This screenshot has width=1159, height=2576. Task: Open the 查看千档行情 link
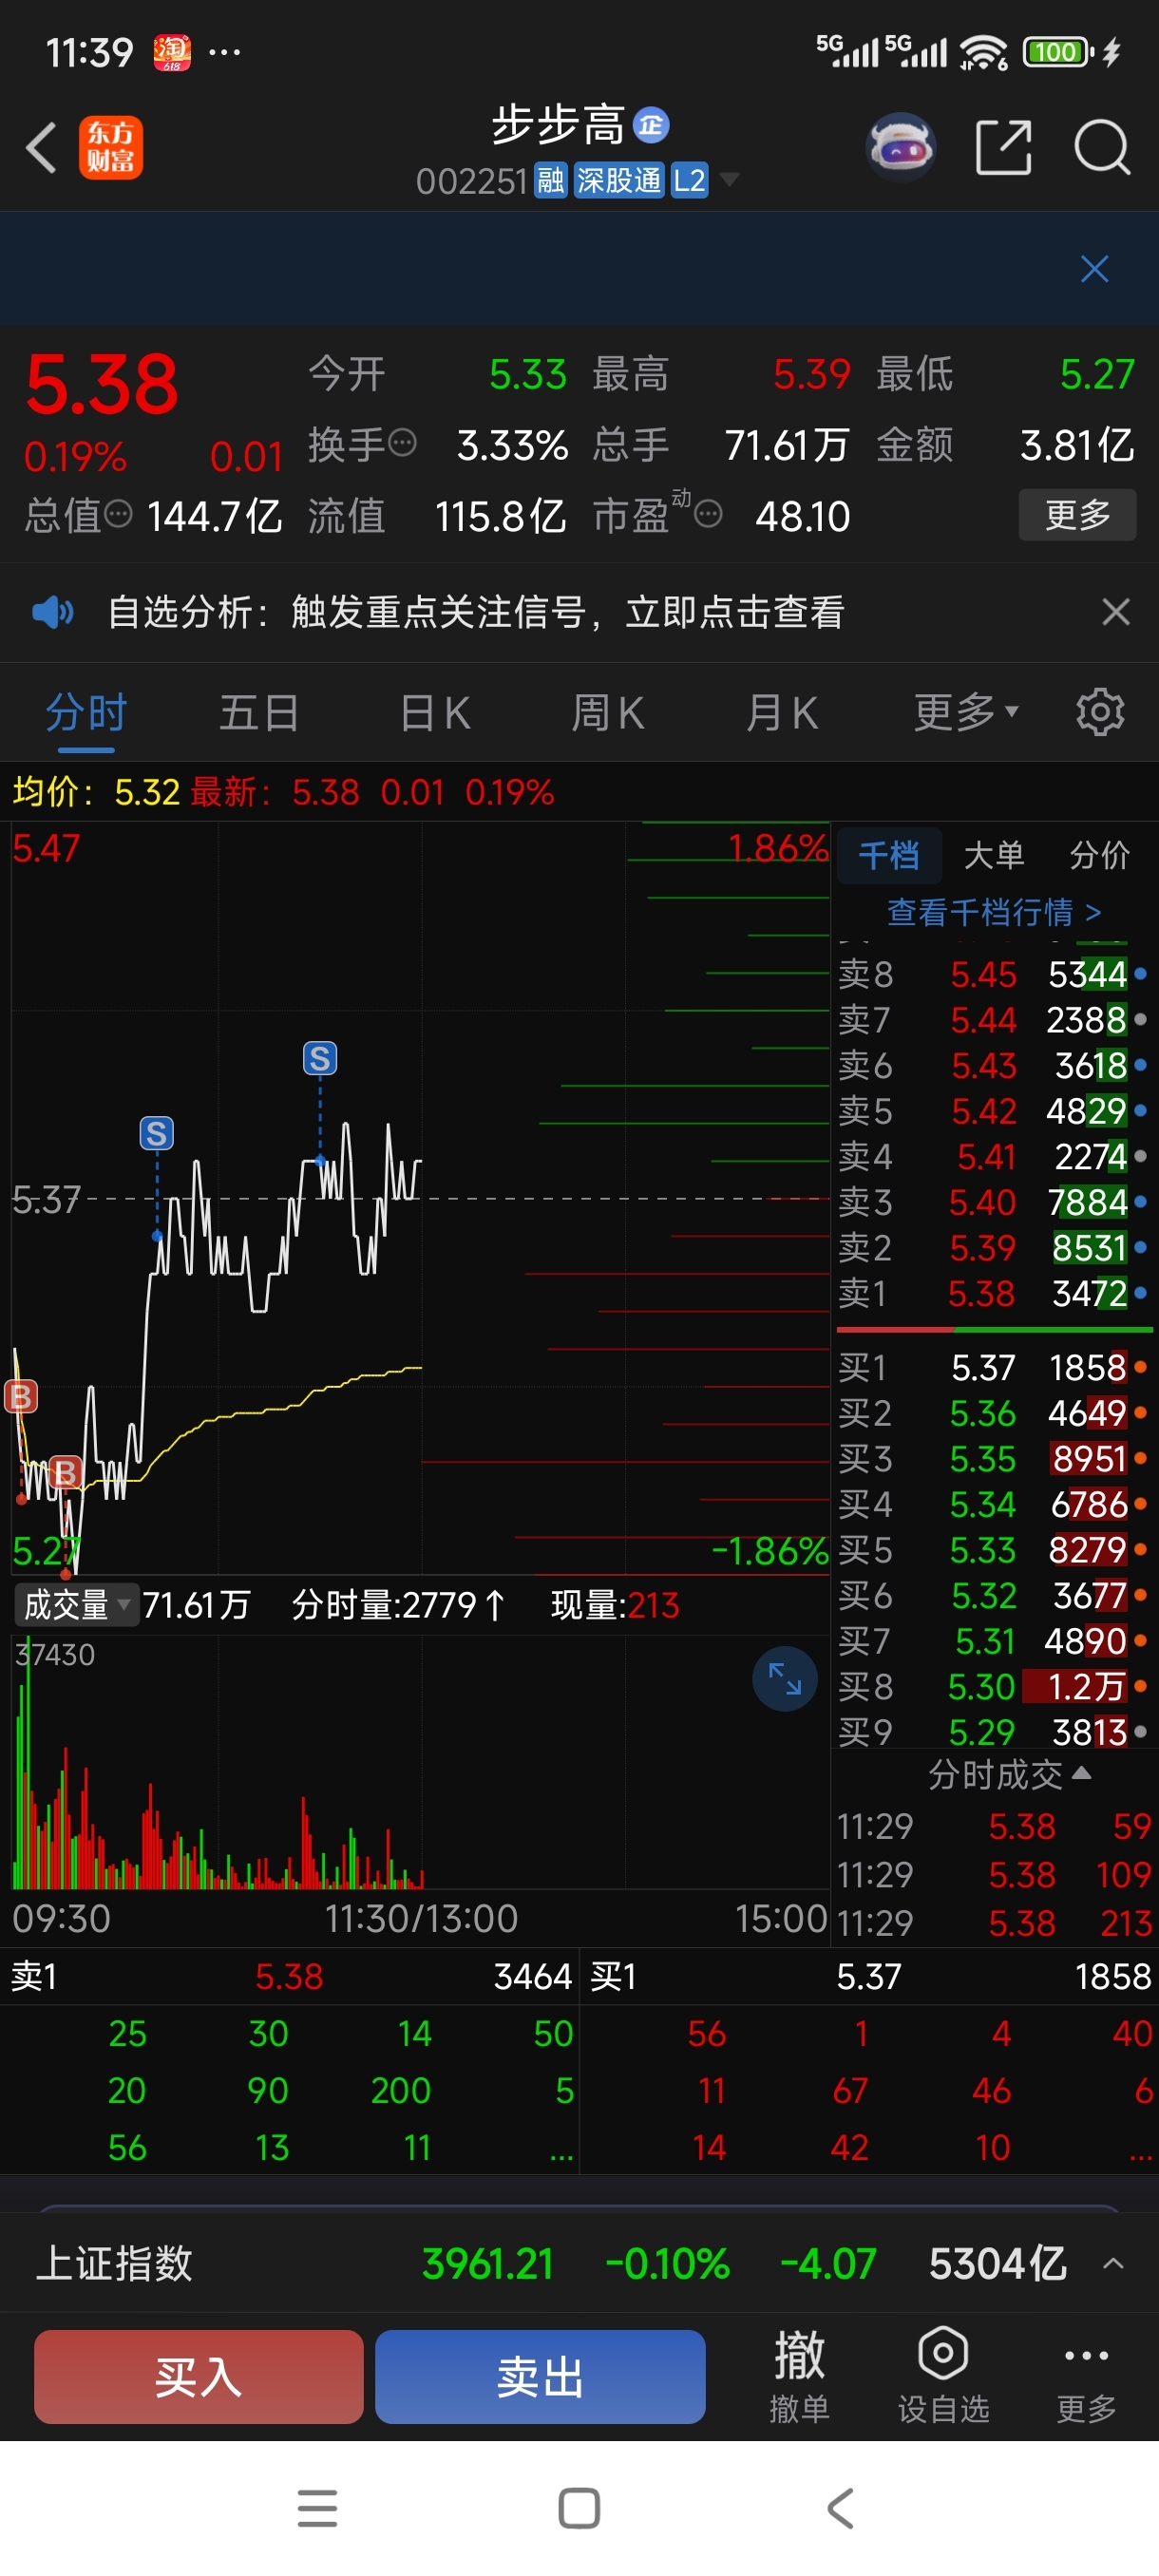[x=994, y=912]
